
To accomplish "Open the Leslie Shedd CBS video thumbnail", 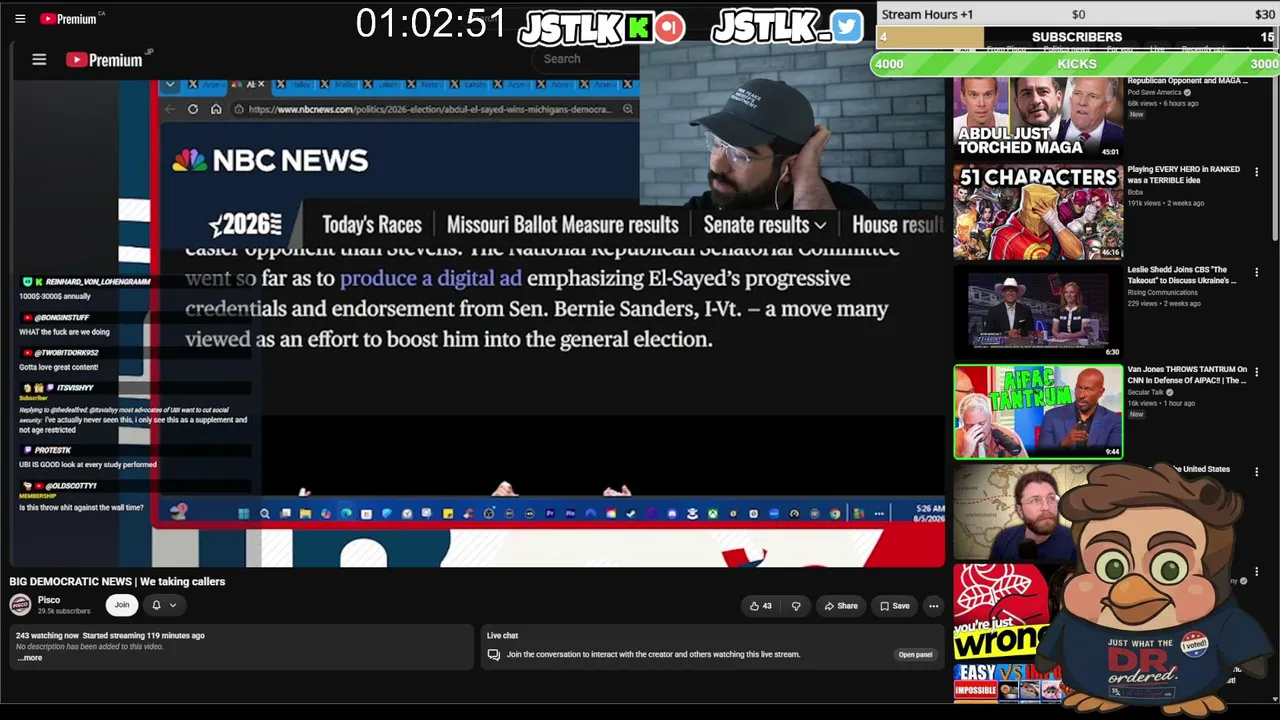I will point(1038,312).
